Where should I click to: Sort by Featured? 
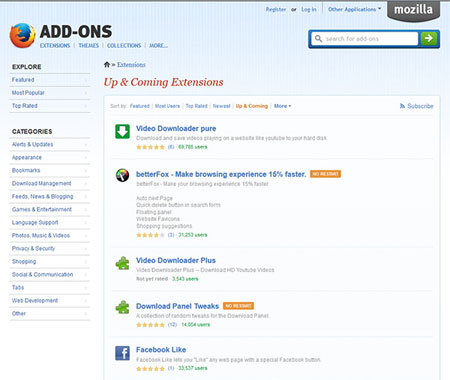140,106
